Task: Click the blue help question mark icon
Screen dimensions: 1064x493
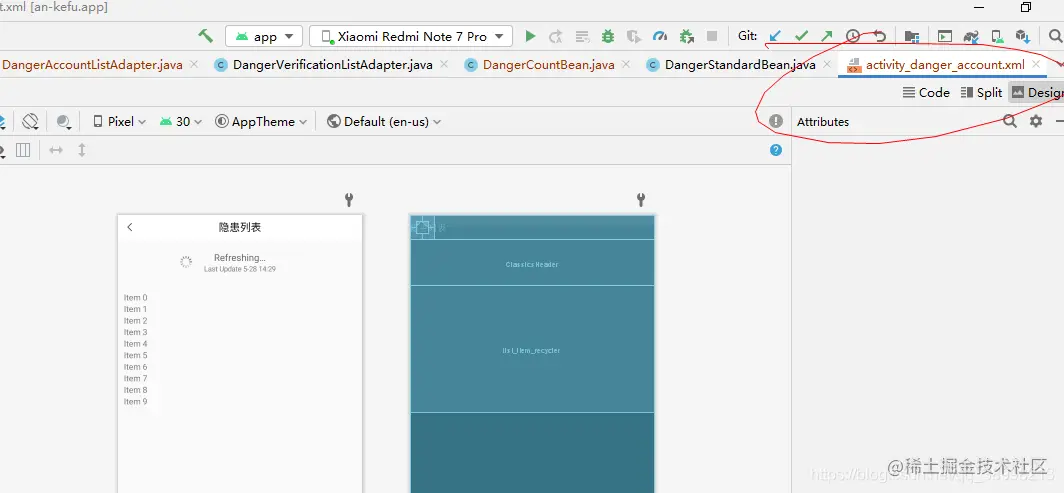Action: click(776, 150)
